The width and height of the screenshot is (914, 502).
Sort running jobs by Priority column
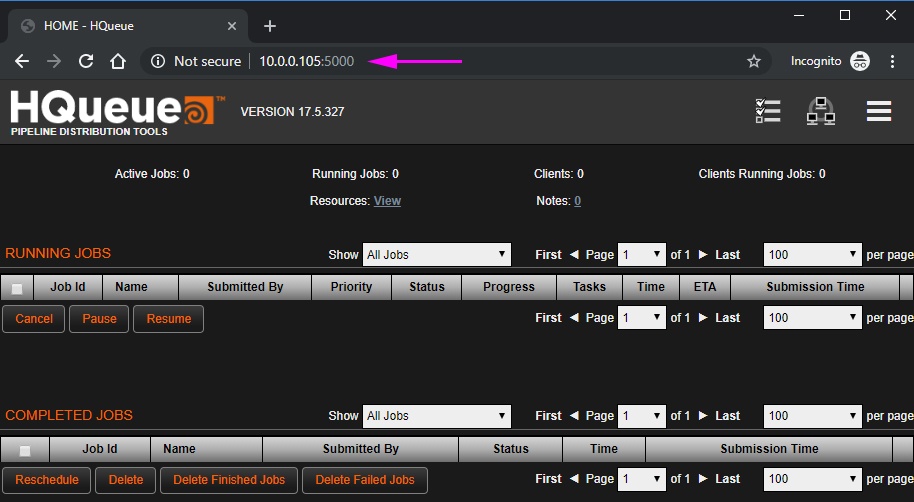351,287
